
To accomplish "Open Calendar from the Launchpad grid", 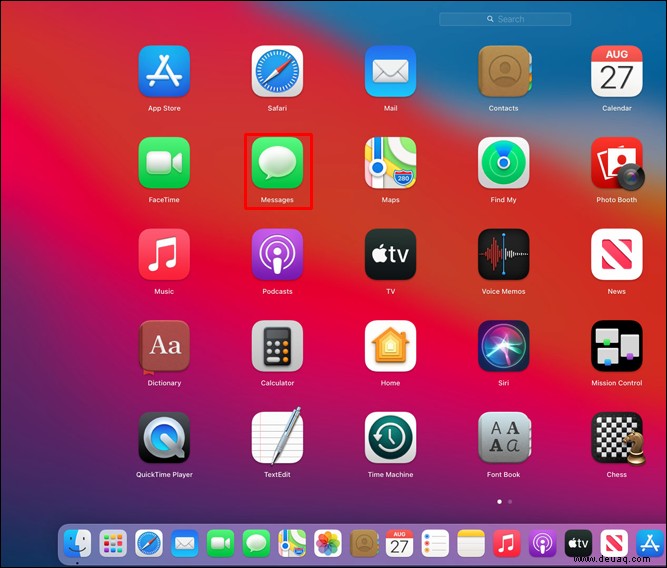I will tap(617, 71).
